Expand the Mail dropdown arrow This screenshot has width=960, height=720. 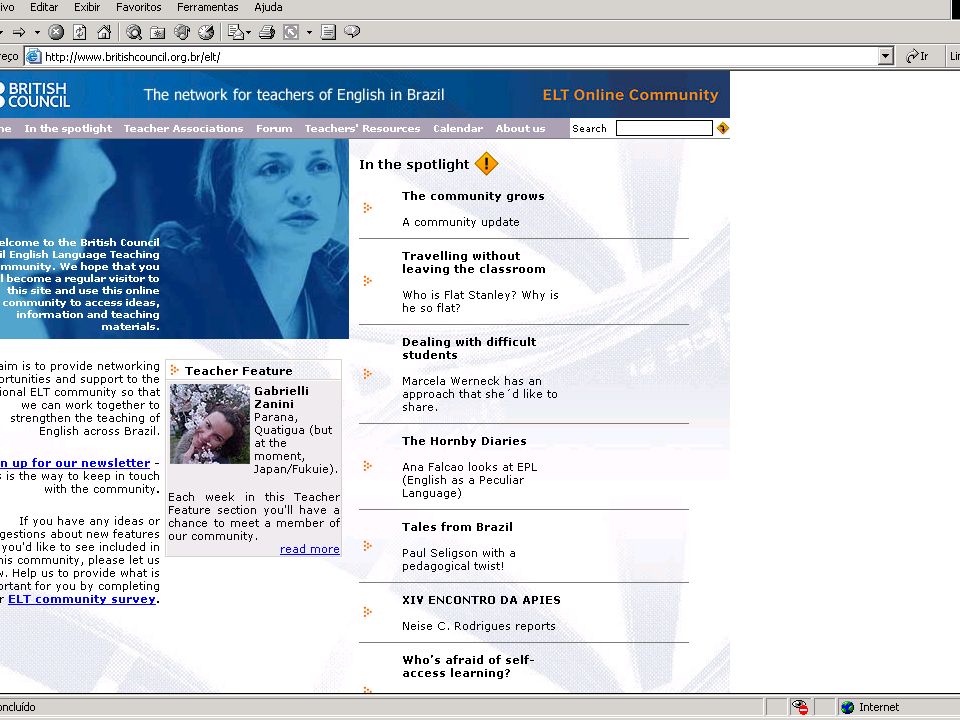tap(249, 32)
